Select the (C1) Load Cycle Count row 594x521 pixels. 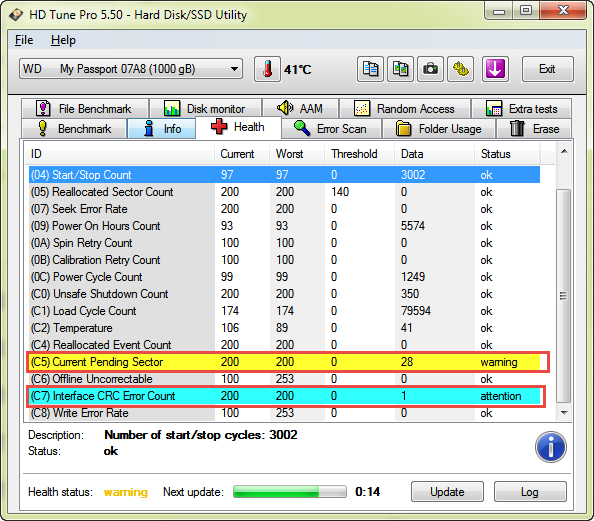[x=284, y=311]
